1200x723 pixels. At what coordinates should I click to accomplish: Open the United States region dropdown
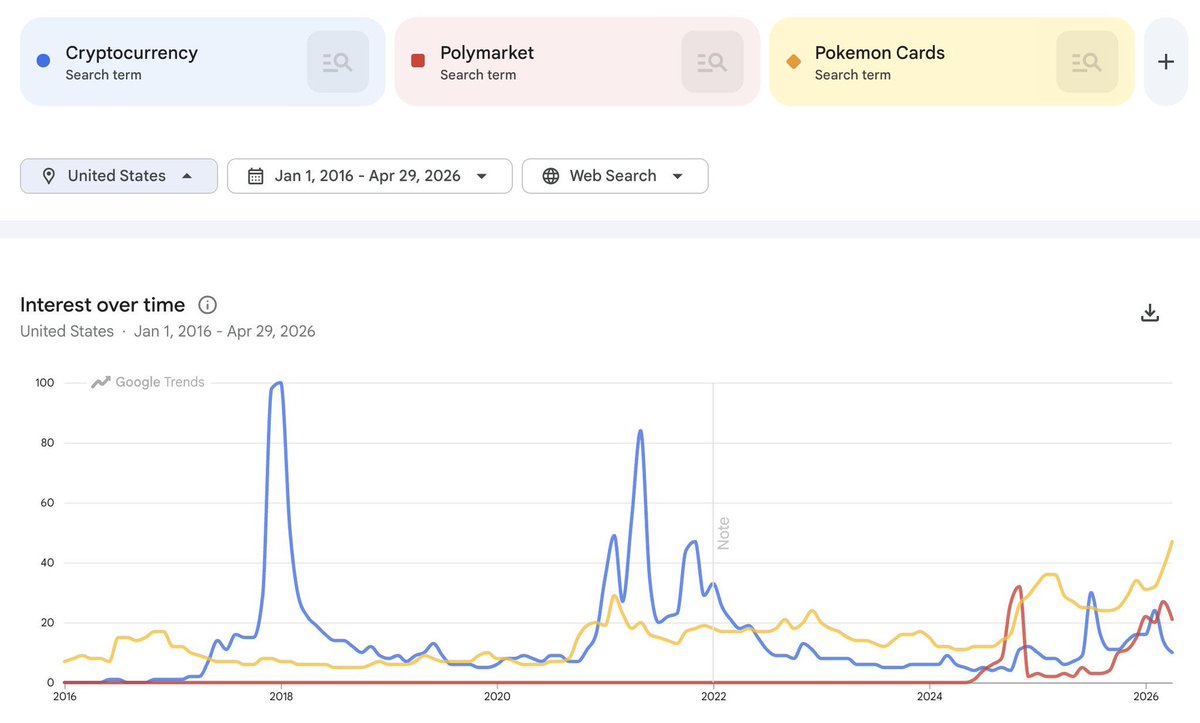click(119, 176)
